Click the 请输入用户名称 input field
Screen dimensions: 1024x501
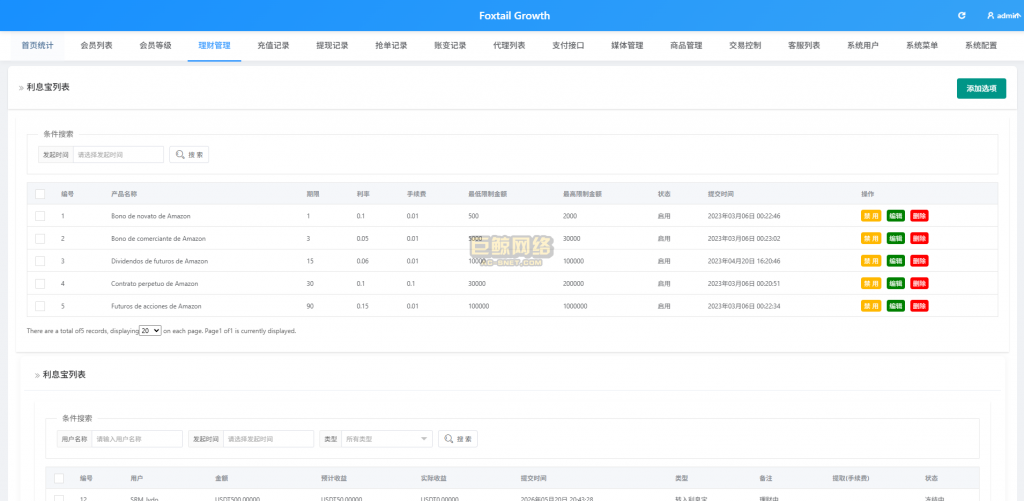coord(137,439)
